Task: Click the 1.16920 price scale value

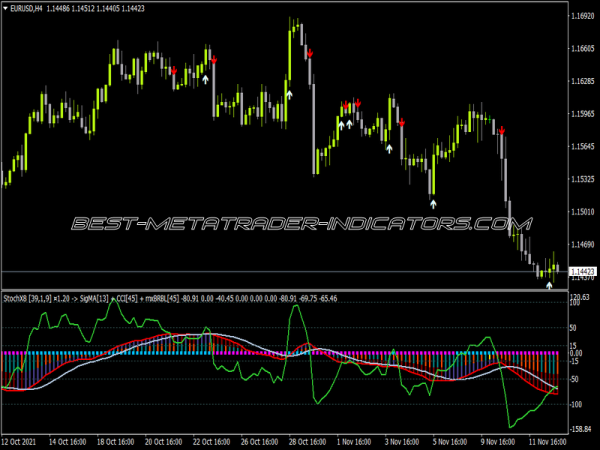Action: (583, 16)
